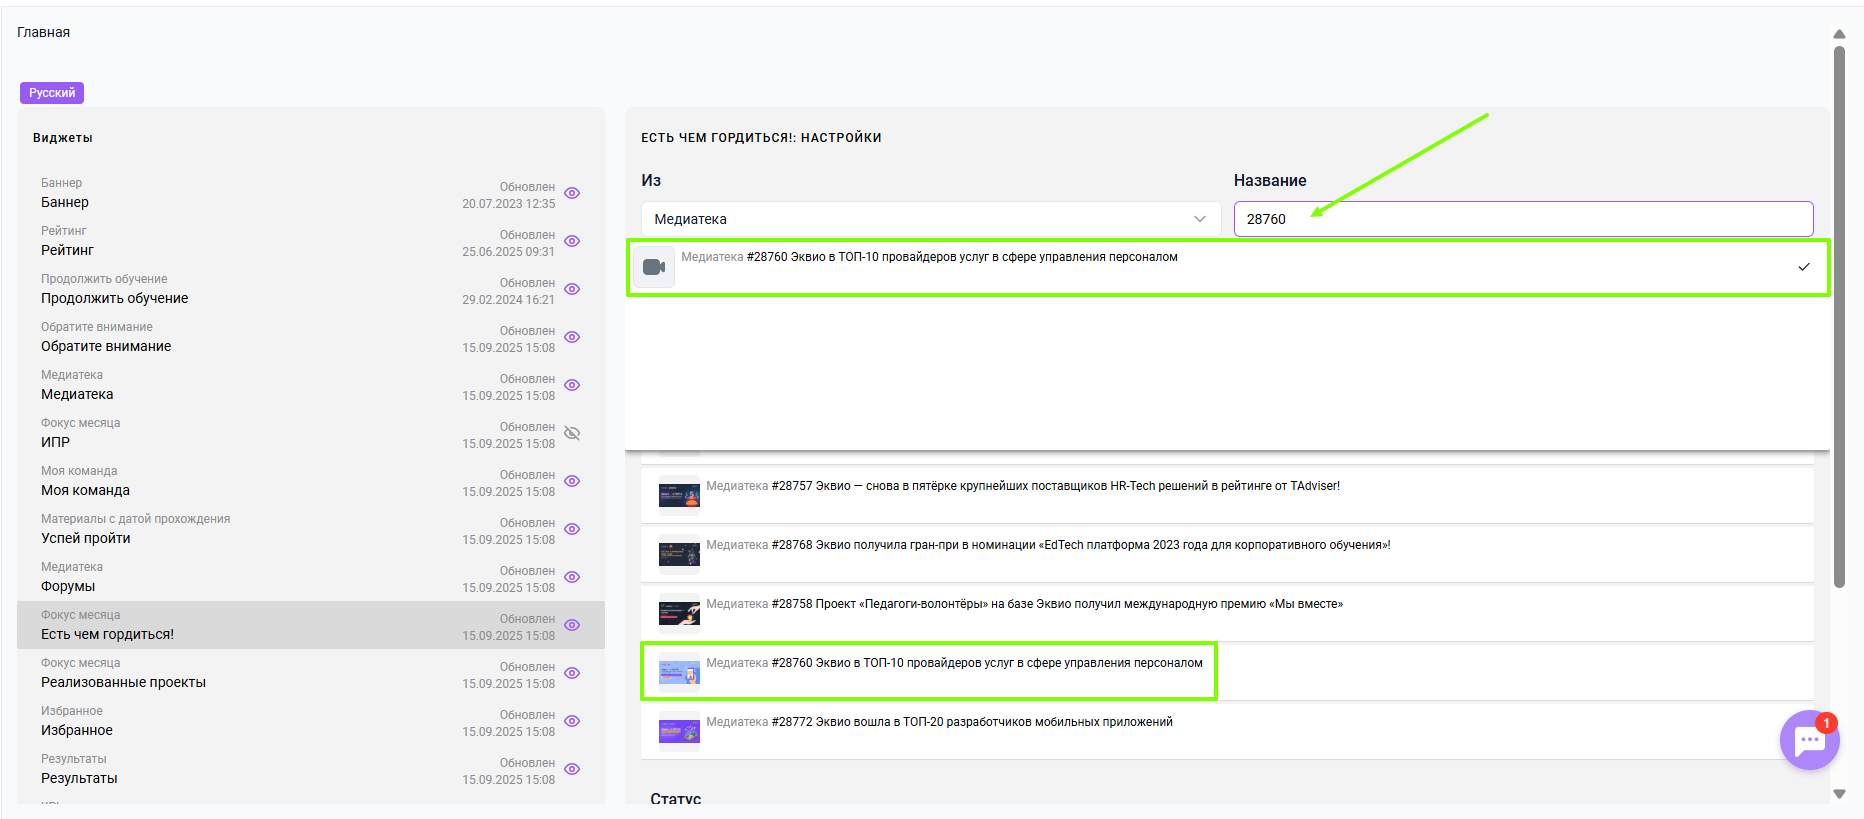Click the dropdown chevron in Из field

click(1200, 219)
